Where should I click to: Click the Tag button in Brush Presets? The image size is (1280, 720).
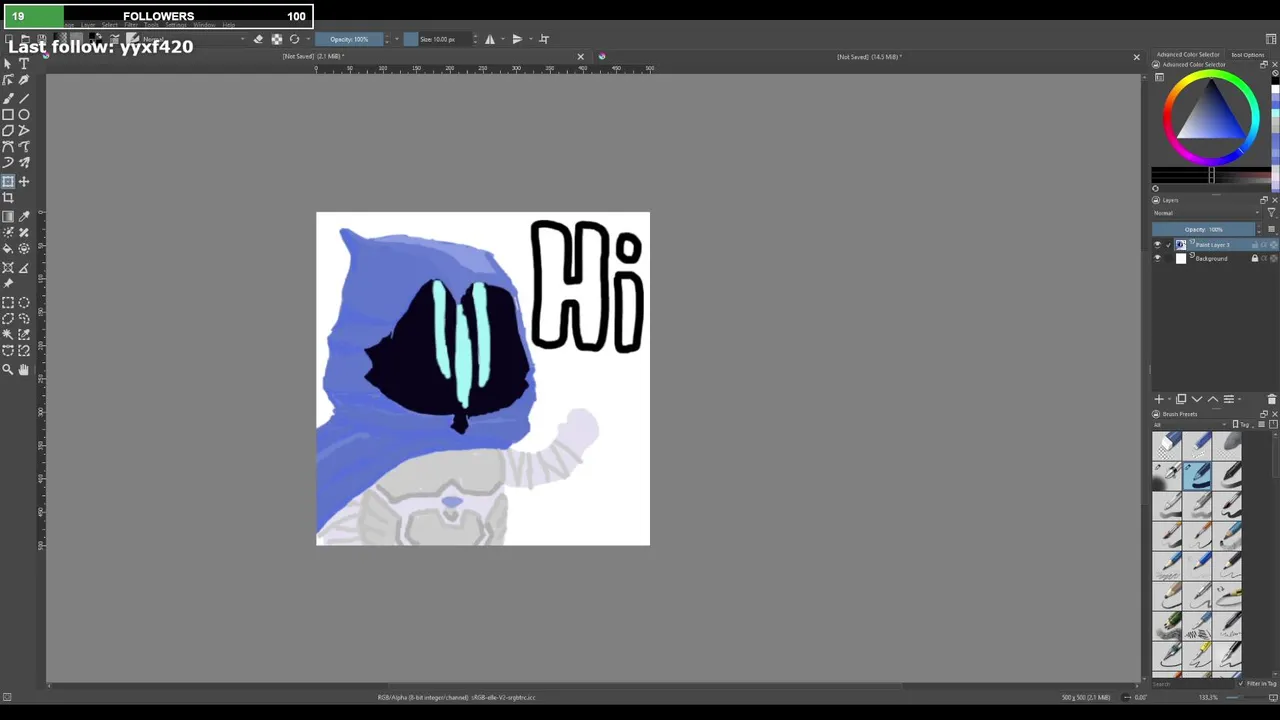click(1244, 424)
